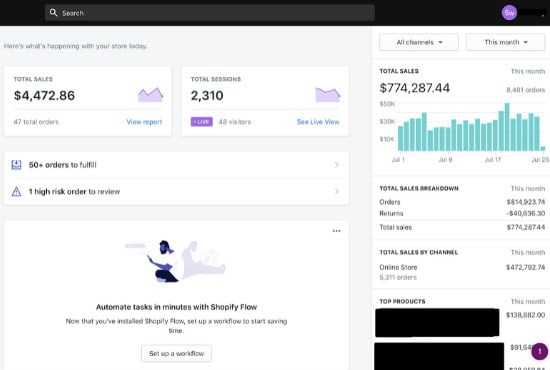
Task: Click the LIVE badge indicator
Action: pos(202,122)
